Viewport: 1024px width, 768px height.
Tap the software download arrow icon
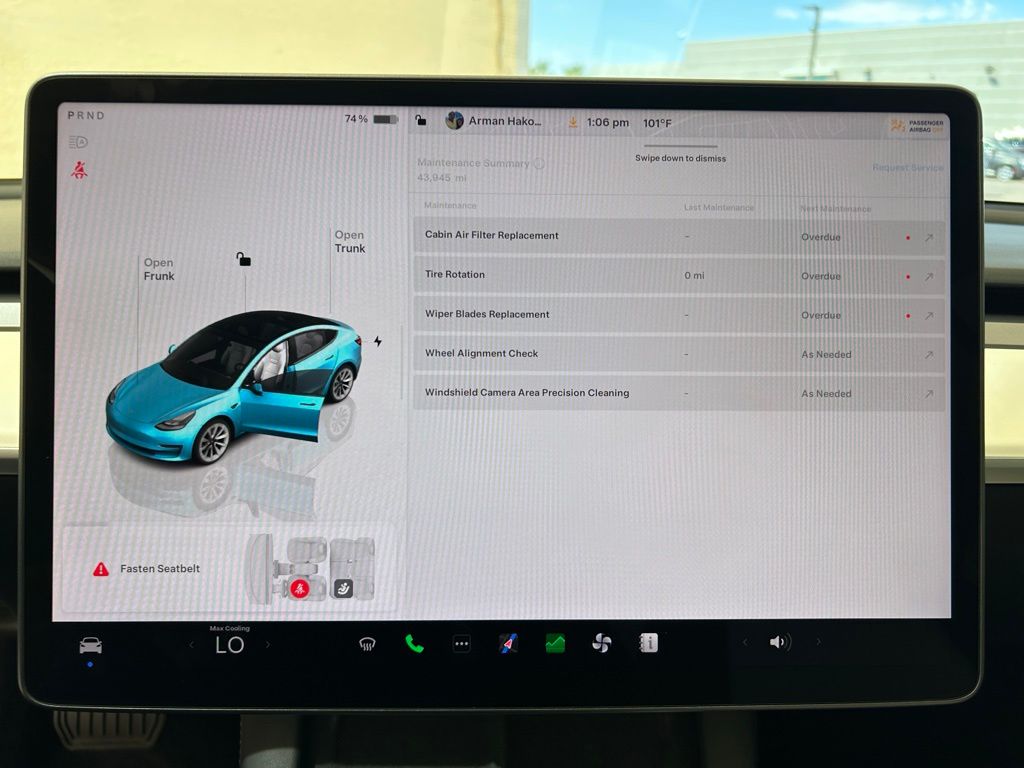click(573, 122)
